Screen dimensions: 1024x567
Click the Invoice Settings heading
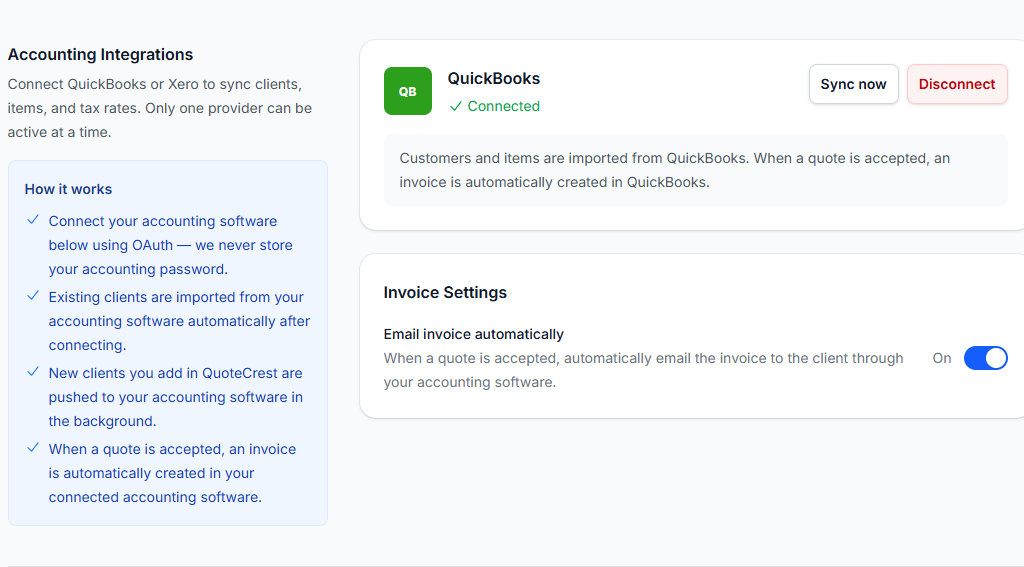pos(445,292)
